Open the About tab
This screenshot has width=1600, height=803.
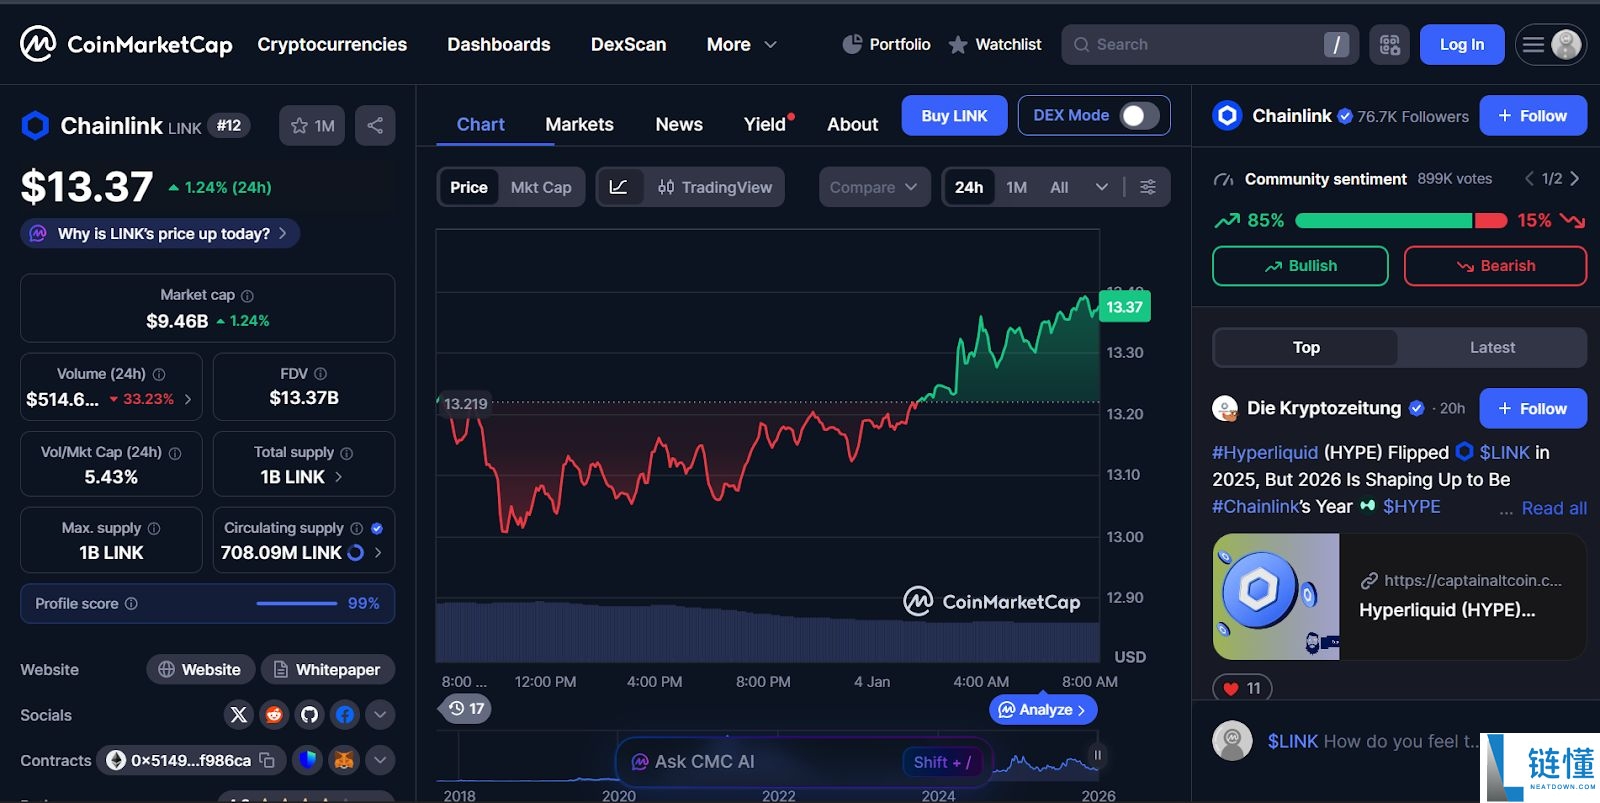[852, 124]
